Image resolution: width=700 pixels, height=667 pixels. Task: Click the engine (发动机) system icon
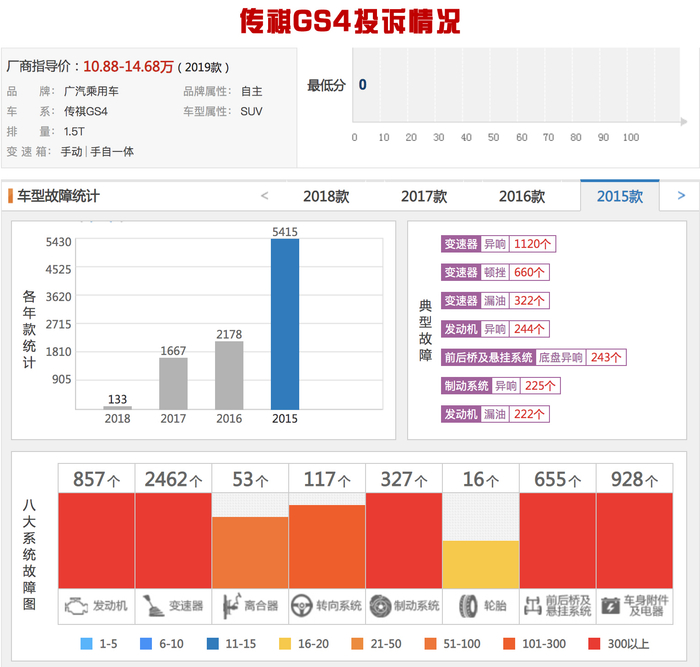(76, 606)
